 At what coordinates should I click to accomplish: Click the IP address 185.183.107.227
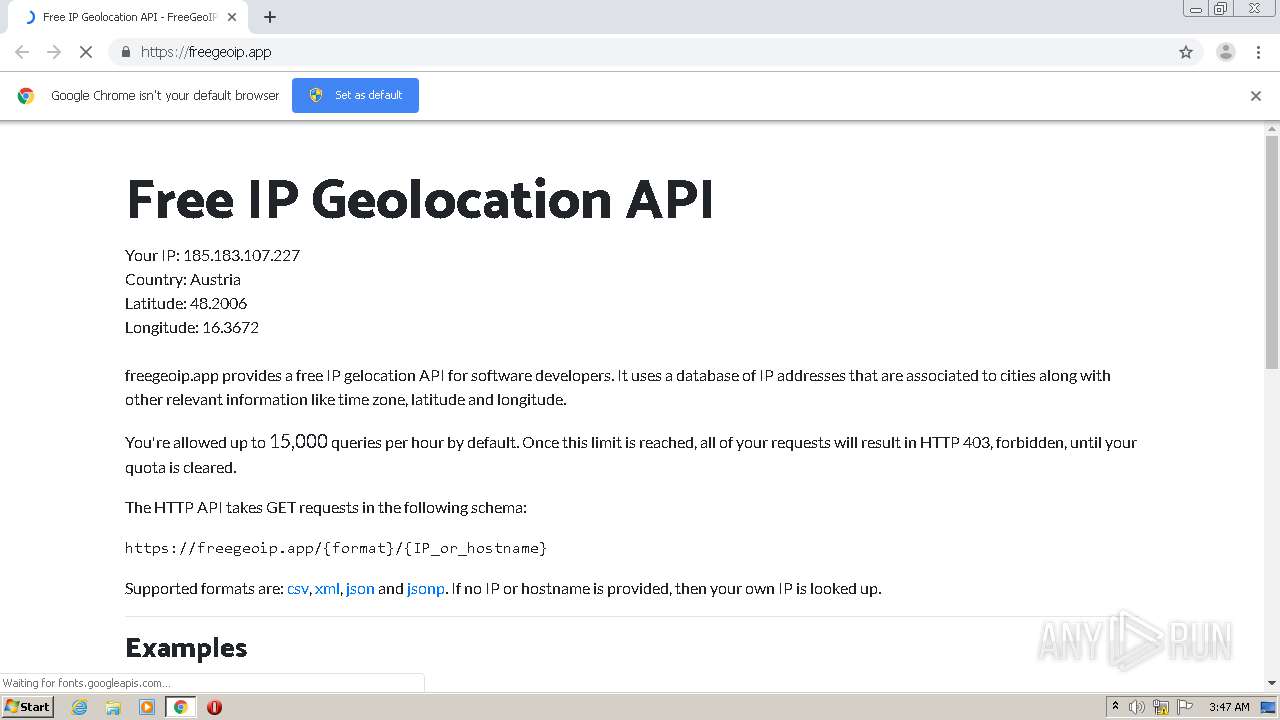click(241, 255)
